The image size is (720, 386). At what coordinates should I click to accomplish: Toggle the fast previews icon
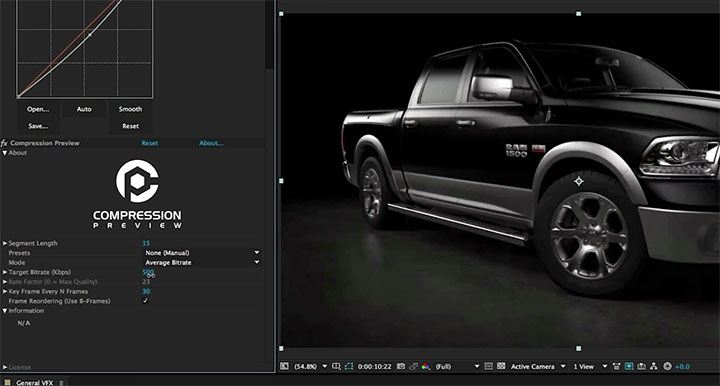pyautogui.click(x=629, y=366)
